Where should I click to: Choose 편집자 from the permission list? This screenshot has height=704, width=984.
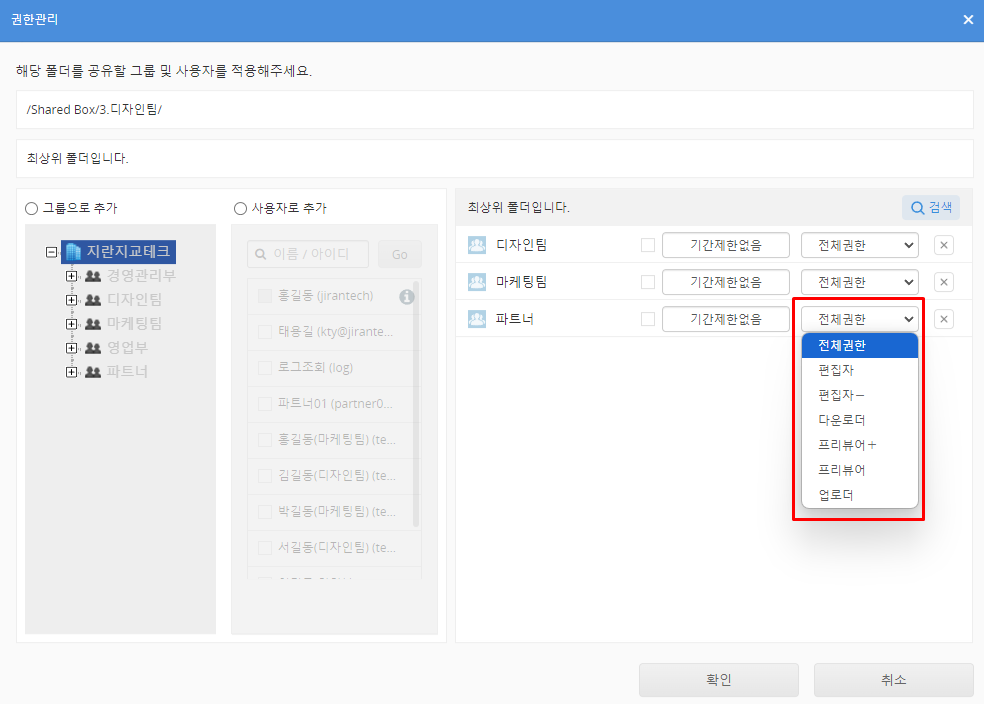coord(835,370)
